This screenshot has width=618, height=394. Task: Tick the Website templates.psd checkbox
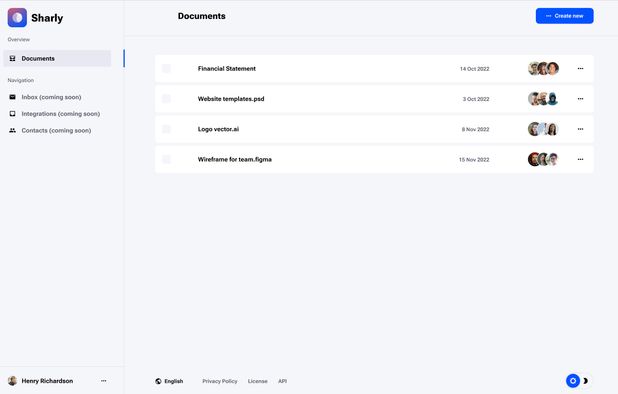pos(166,99)
